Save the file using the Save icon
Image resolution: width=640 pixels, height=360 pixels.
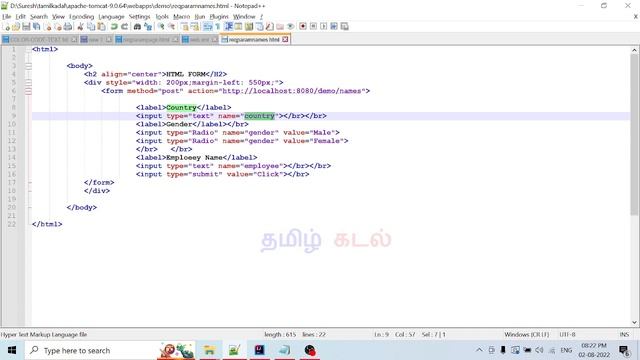(x=26, y=27)
